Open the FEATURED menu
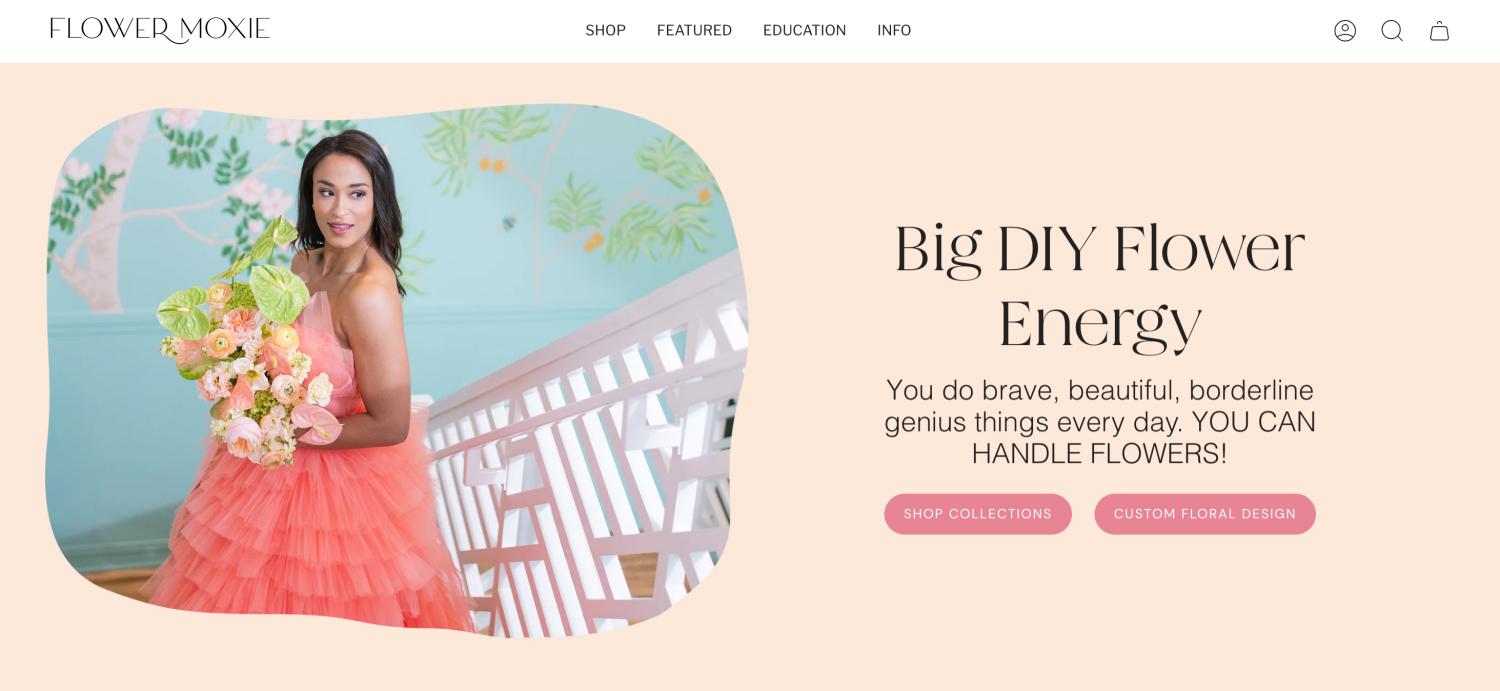The height and width of the screenshot is (691, 1500). 694,31
